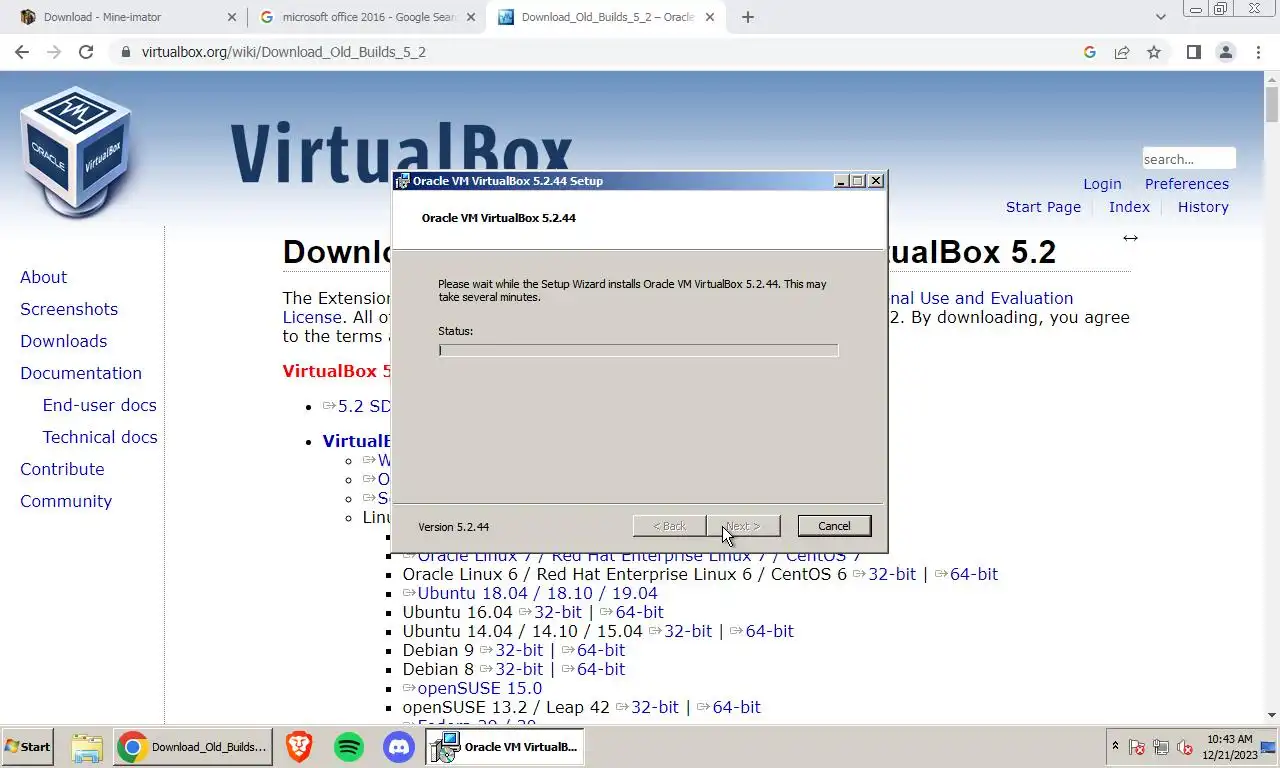This screenshot has width=1280, height=768.
Task: Close the Mine-imator tab
Action: pyautogui.click(x=231, y=17)
